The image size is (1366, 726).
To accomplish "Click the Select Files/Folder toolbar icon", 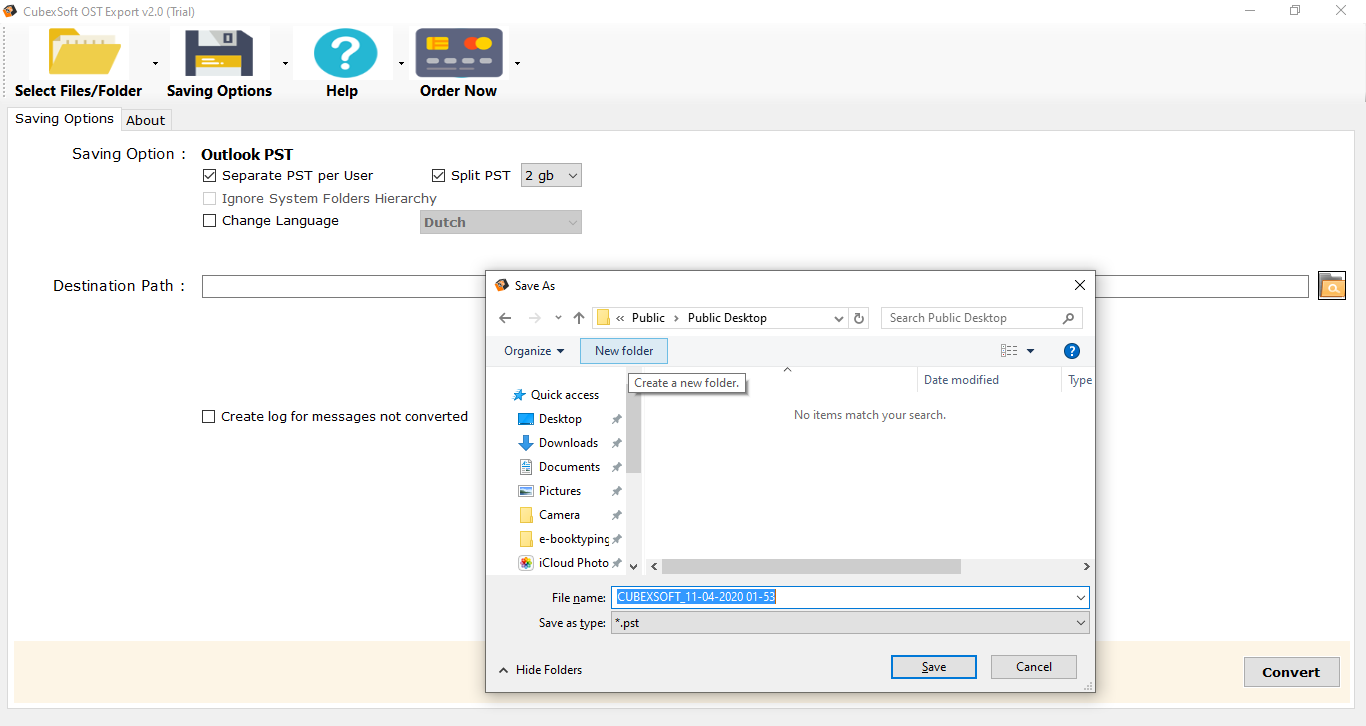I will (78, 55).
